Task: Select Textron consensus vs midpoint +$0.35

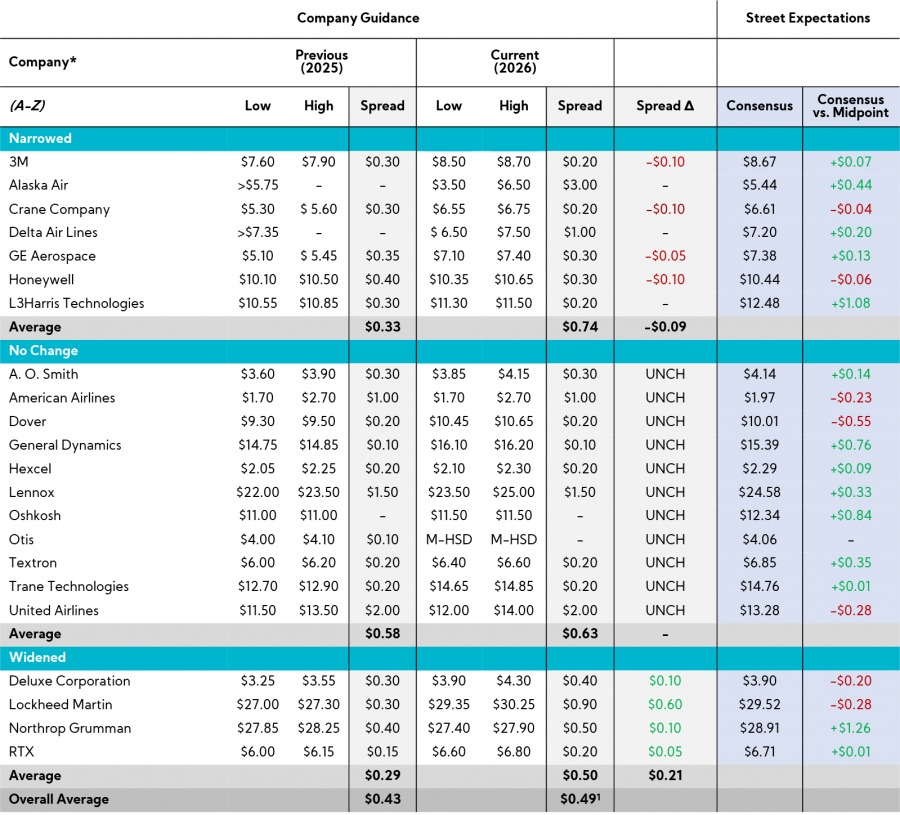Action: [x=851, y=563]
